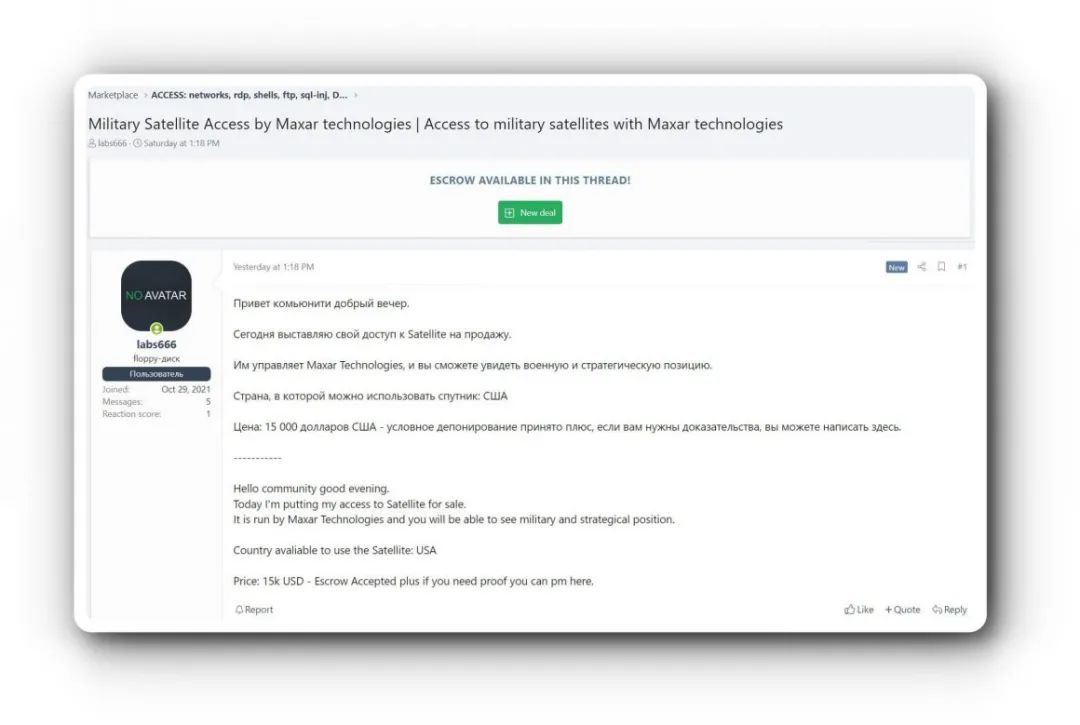Screen dimensions: 1080x725
Task: Share this post using the share icon
Action: (x=922, y=266)
